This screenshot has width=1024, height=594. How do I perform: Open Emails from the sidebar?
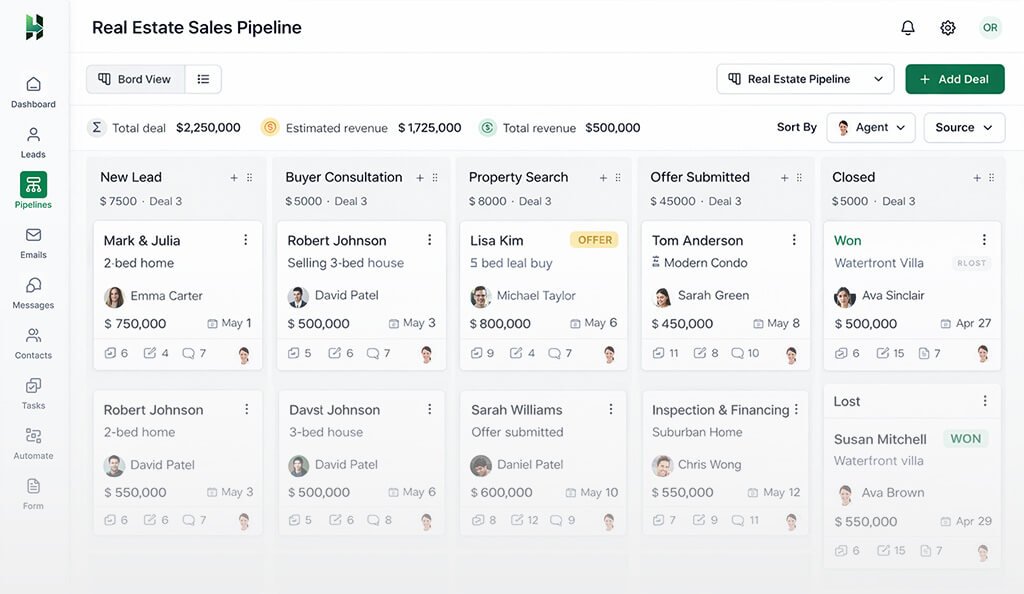point(33,240)
